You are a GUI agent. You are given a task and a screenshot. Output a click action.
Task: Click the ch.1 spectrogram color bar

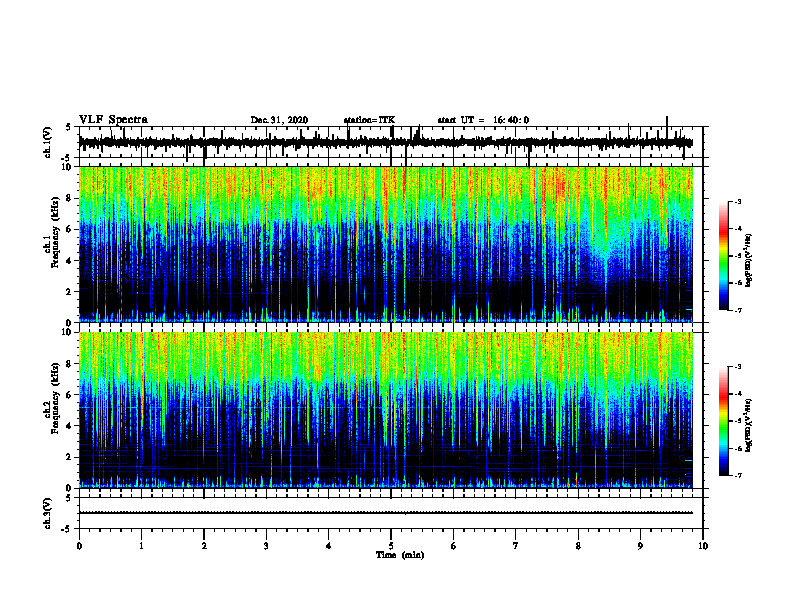tap(724, 256)
